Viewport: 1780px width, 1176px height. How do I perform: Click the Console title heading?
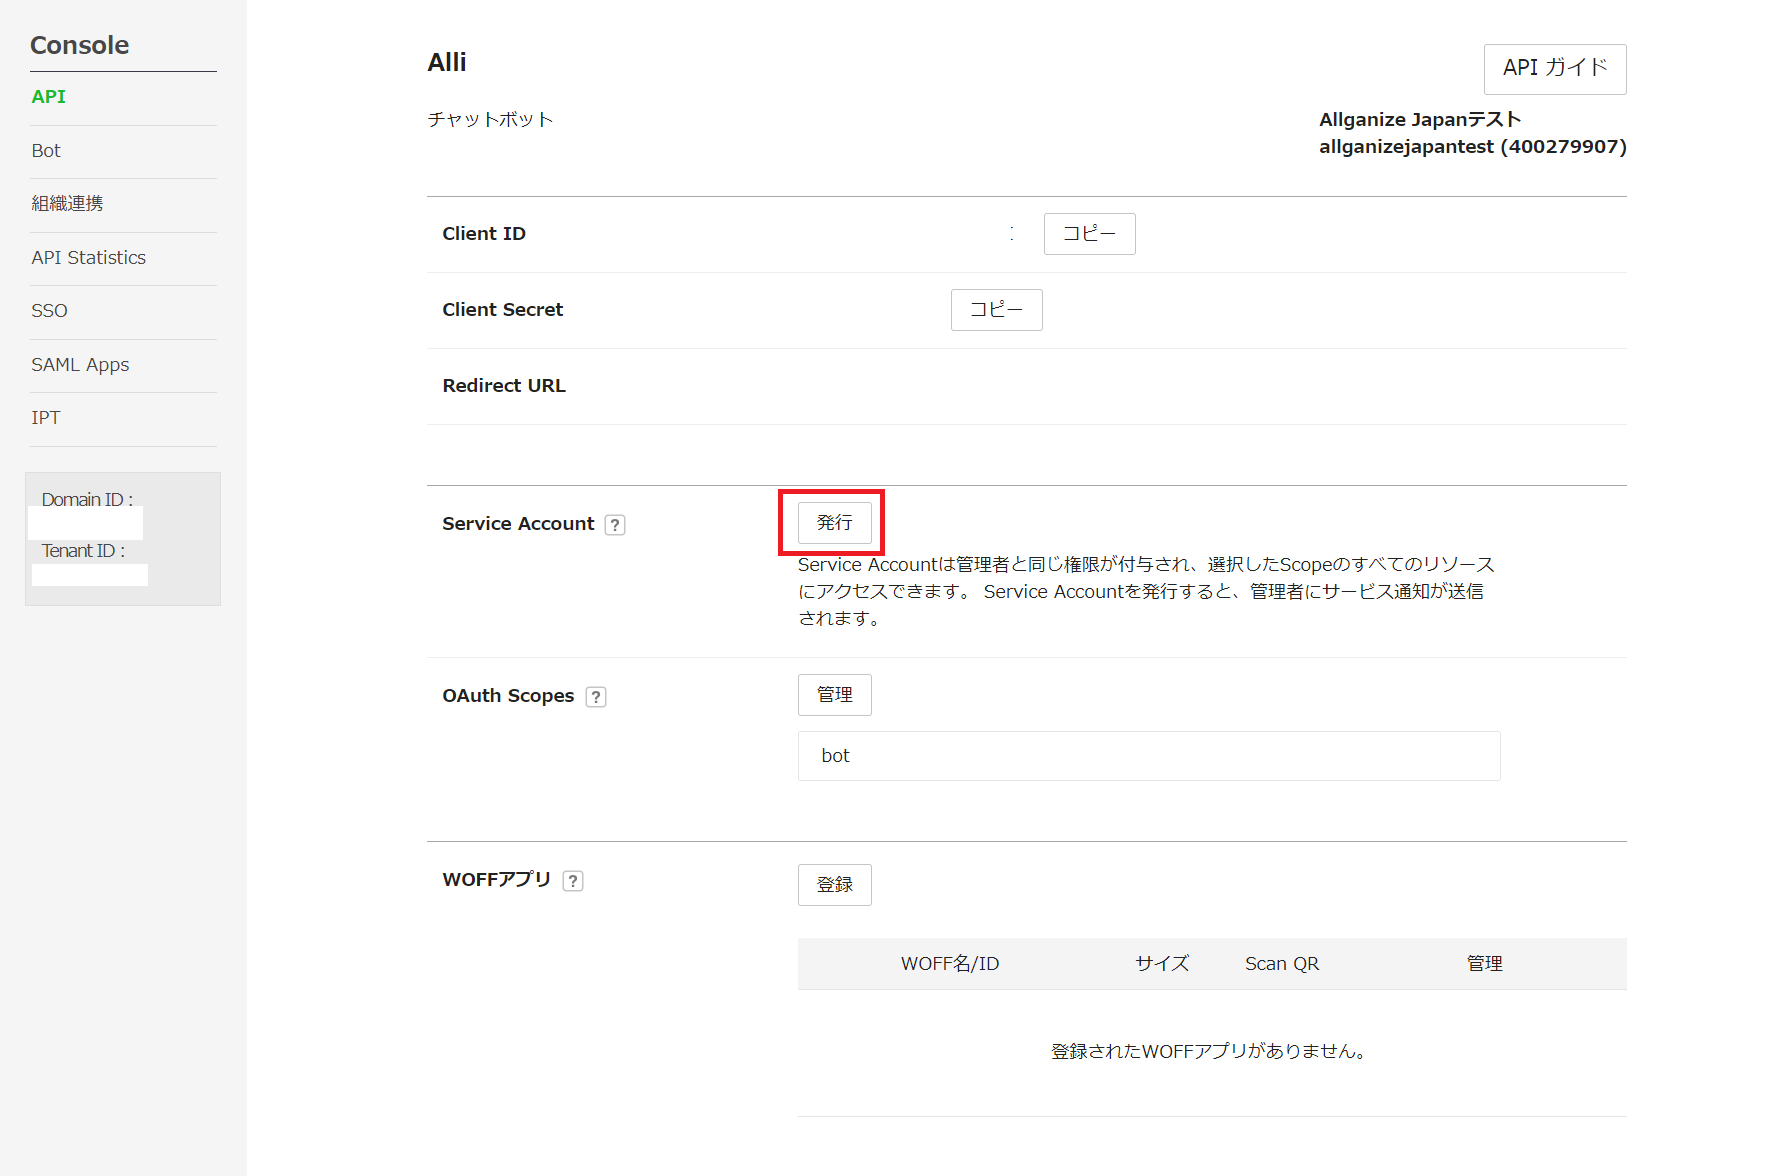click(79, 45)
